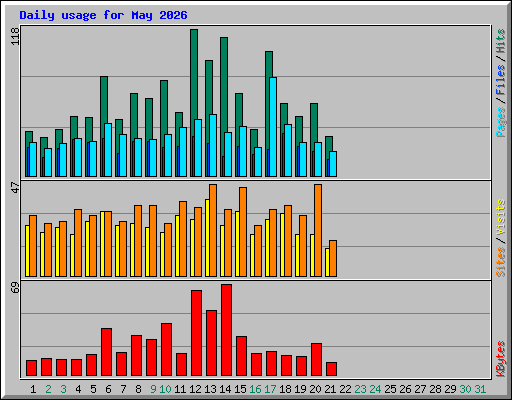Click the yellow Visits bar for day 6

tap(102, 244)
